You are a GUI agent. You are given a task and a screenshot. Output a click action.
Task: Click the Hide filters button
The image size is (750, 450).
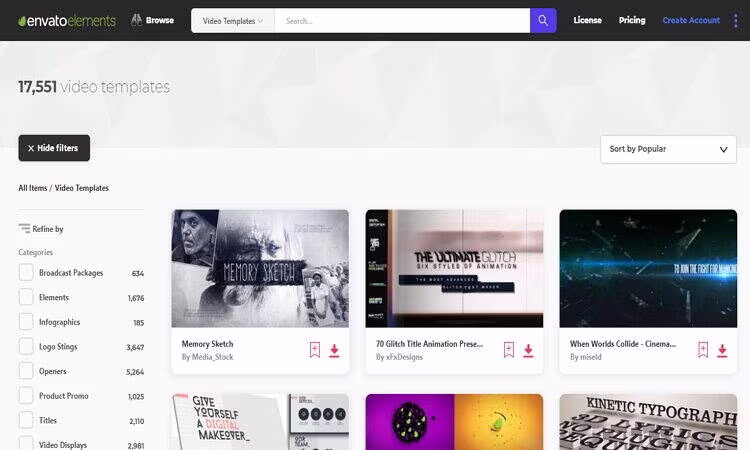54,148
